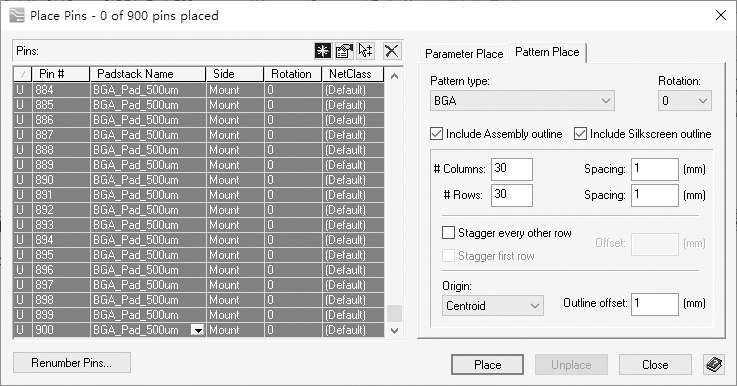737x386 pixels.
Task: Click the Renumber Pins button
Action: 71,363
